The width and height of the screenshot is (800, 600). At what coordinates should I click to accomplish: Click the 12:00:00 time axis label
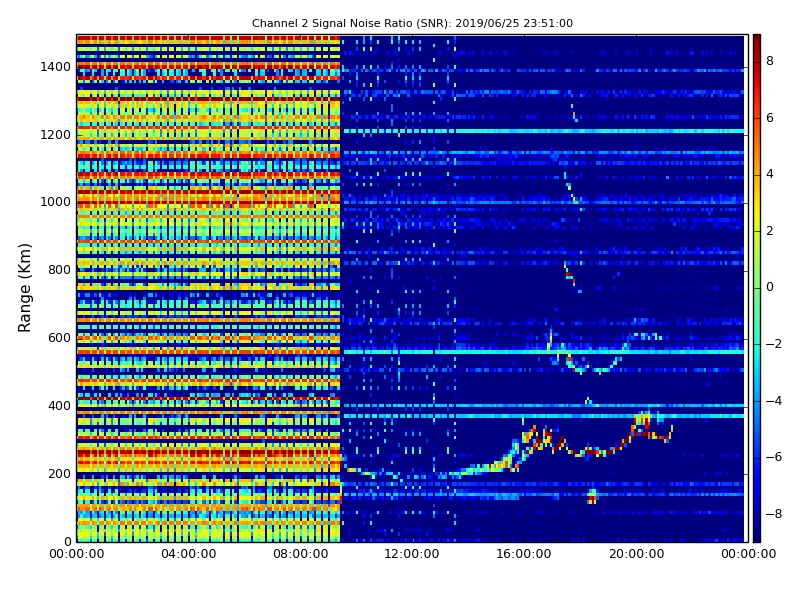pos(412,554)
